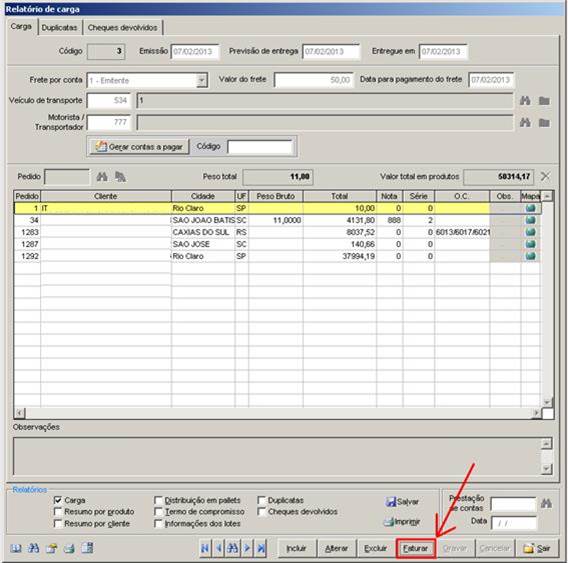568x563 pixels.
Task: Select the row with city CAXIAS DO SUL
Action: 277,232
